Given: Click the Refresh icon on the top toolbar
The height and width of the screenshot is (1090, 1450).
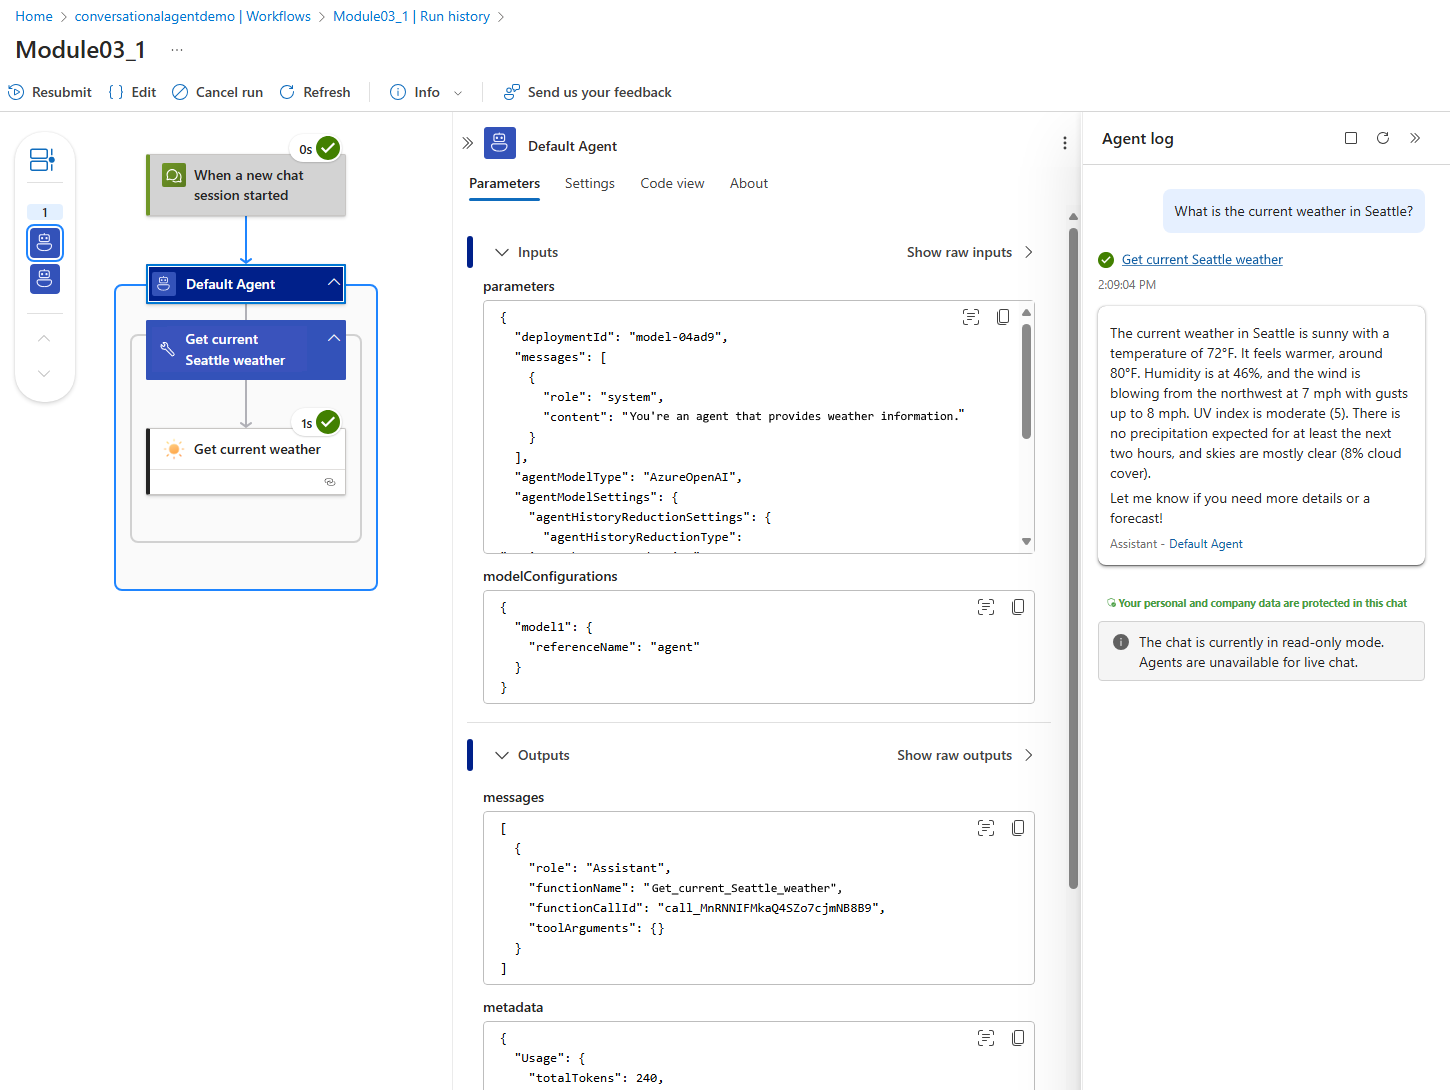Looking at the screenshot, I should (287, 92).
